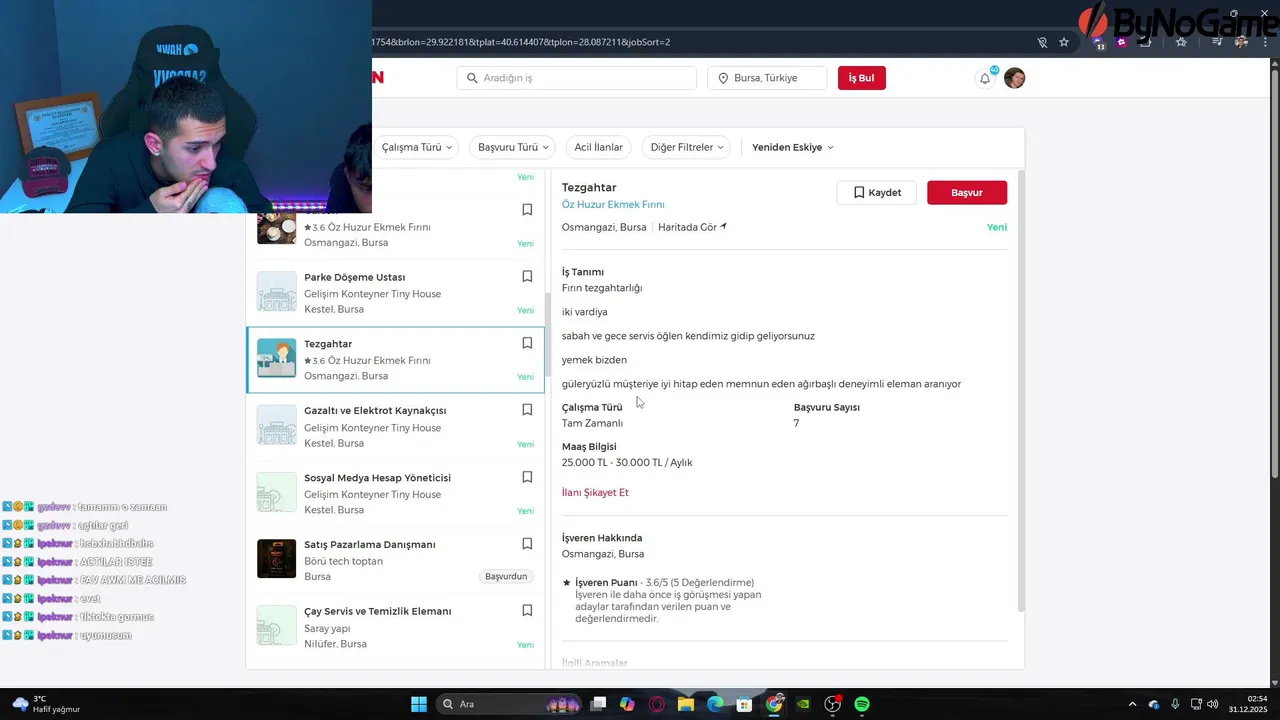The image size is (1280, 720).
Task: Bookmark the Çay Servis ve Temizlik Elemanı listing
Action: pyautogui.click(x=527, y=611)
